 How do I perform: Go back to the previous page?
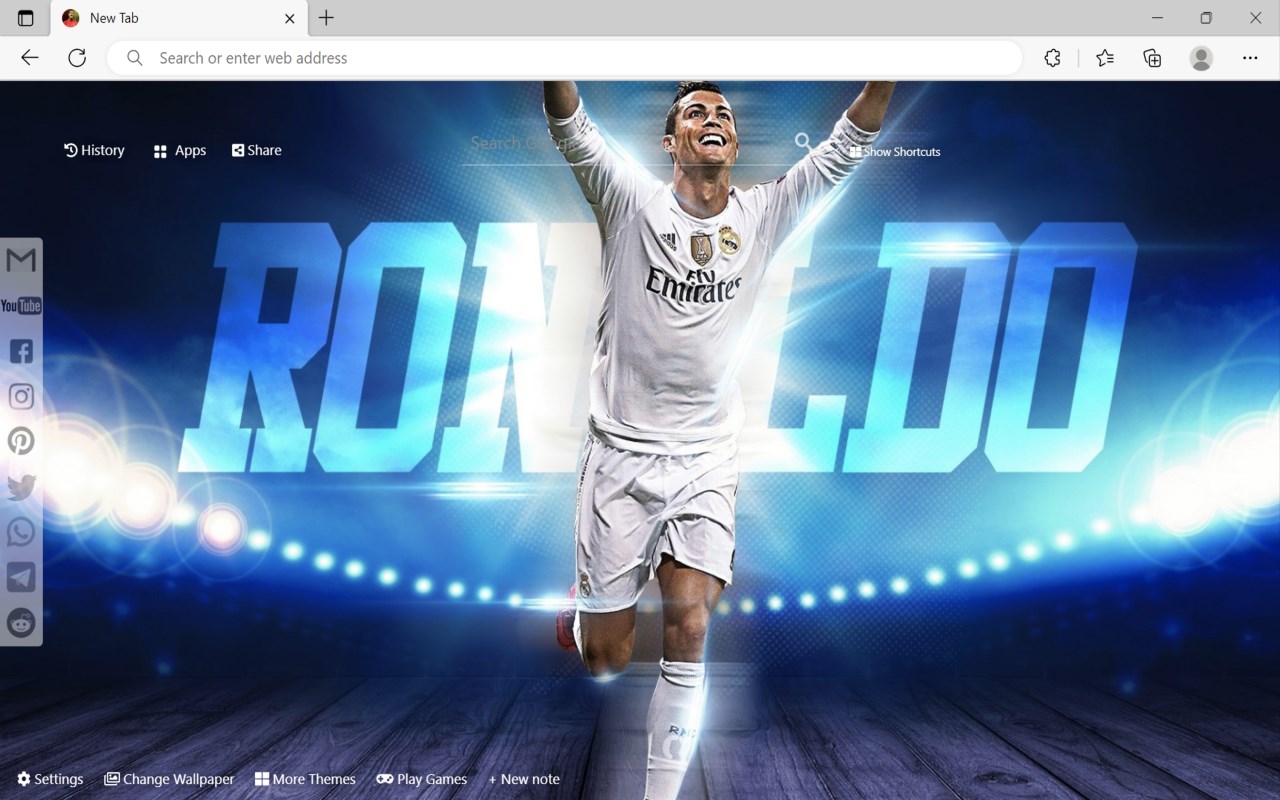click(30, 58)
